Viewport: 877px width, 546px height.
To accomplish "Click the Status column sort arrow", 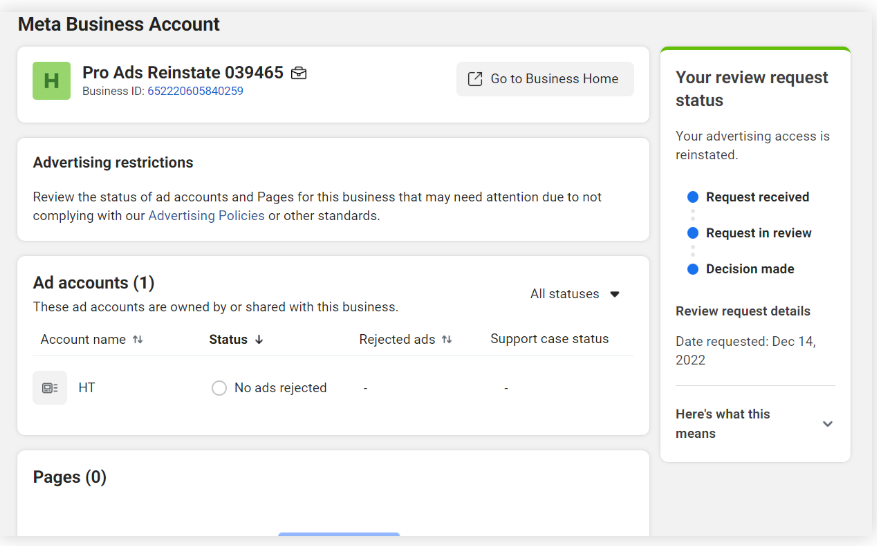I will coord(259,340).
